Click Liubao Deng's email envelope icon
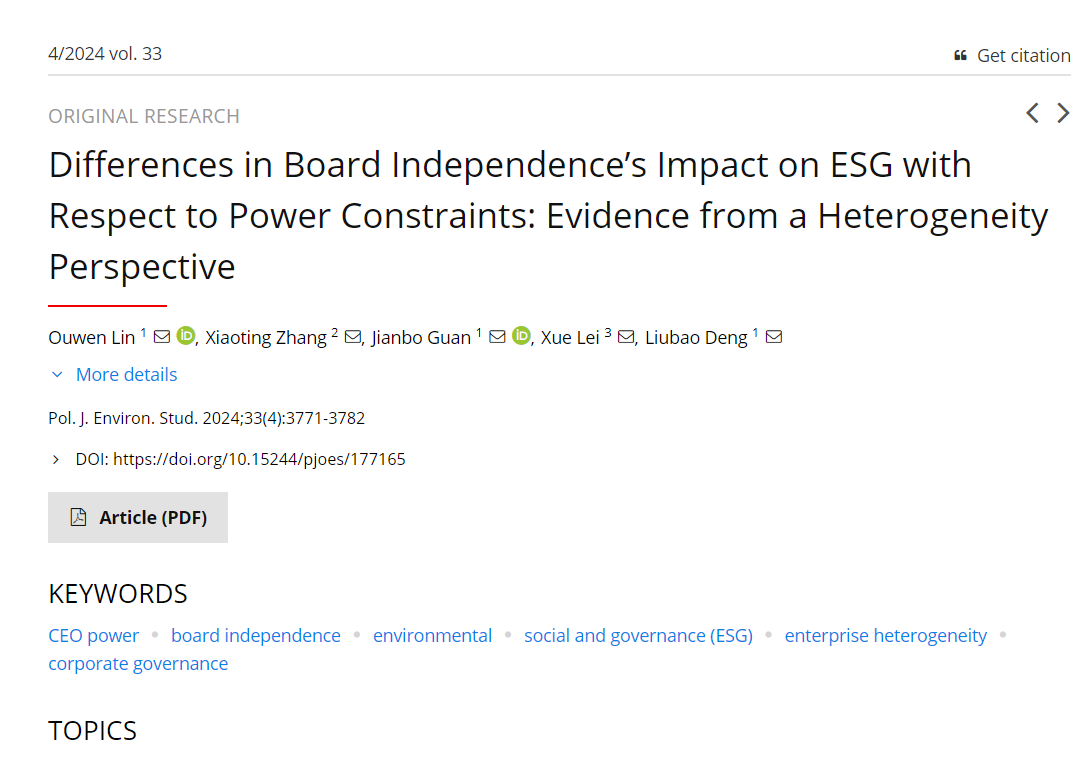This screenshot has width=1092, height=761. [x=773, y=337]
